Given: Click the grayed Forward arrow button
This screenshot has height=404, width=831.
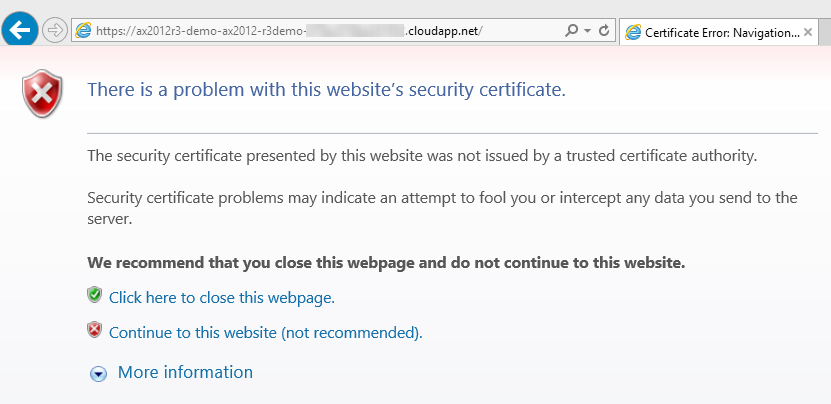Looking at the screenshot, I should coord(54,31).
